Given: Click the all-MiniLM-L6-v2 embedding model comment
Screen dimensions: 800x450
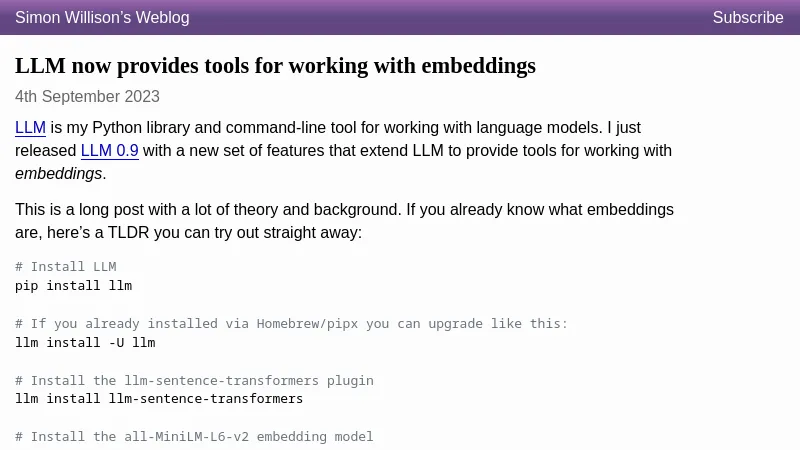Looking at the screenshot, I should tap(194, 437).
